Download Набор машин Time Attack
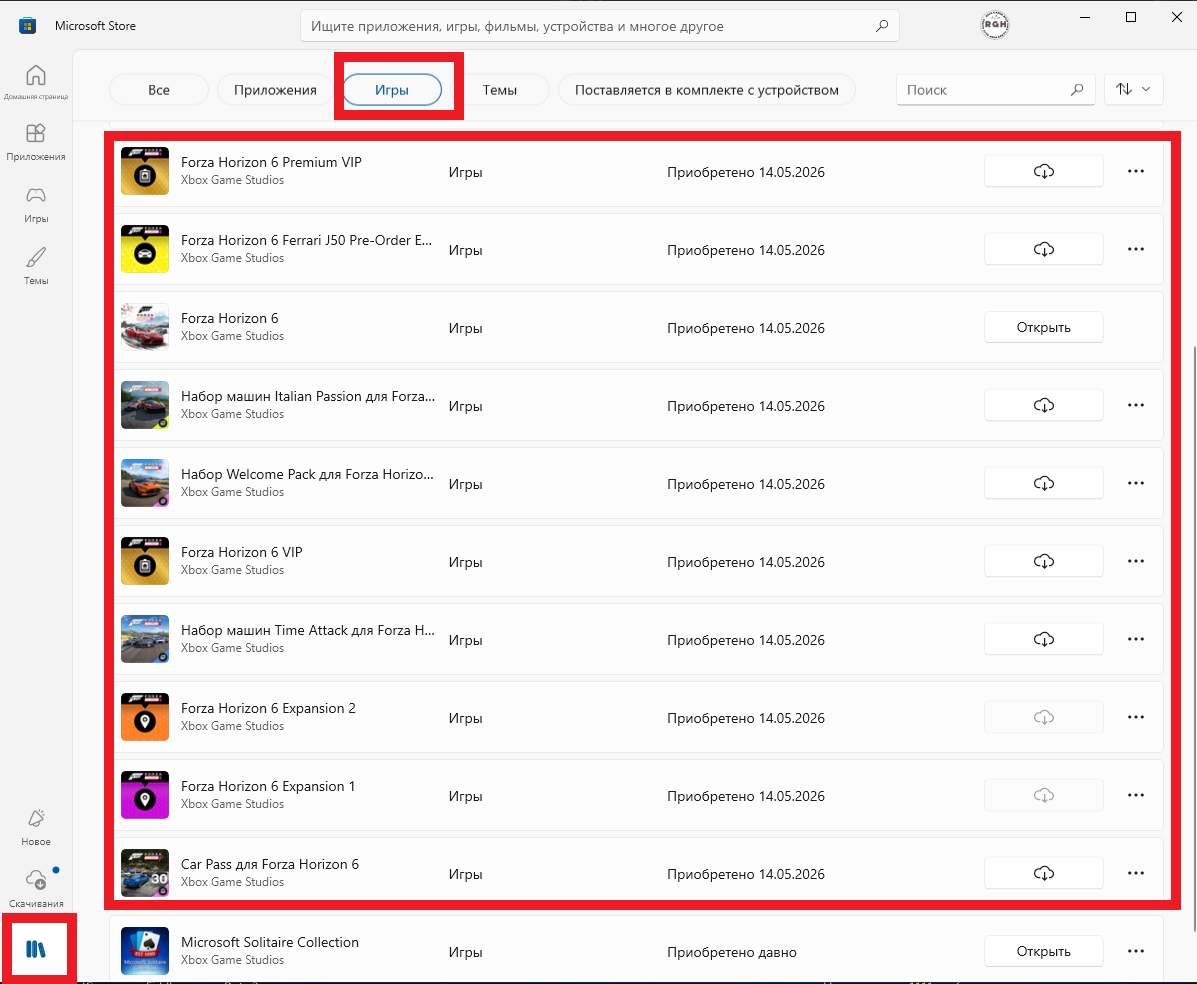This screenshot has height=984, width=1197. click(x=1044, y=639)
